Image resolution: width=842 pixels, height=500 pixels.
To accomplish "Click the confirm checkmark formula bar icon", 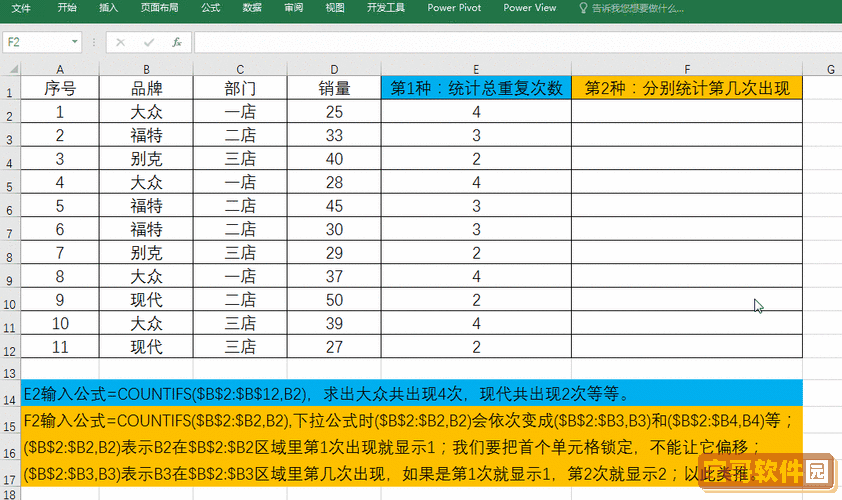I will coord(149,42).
